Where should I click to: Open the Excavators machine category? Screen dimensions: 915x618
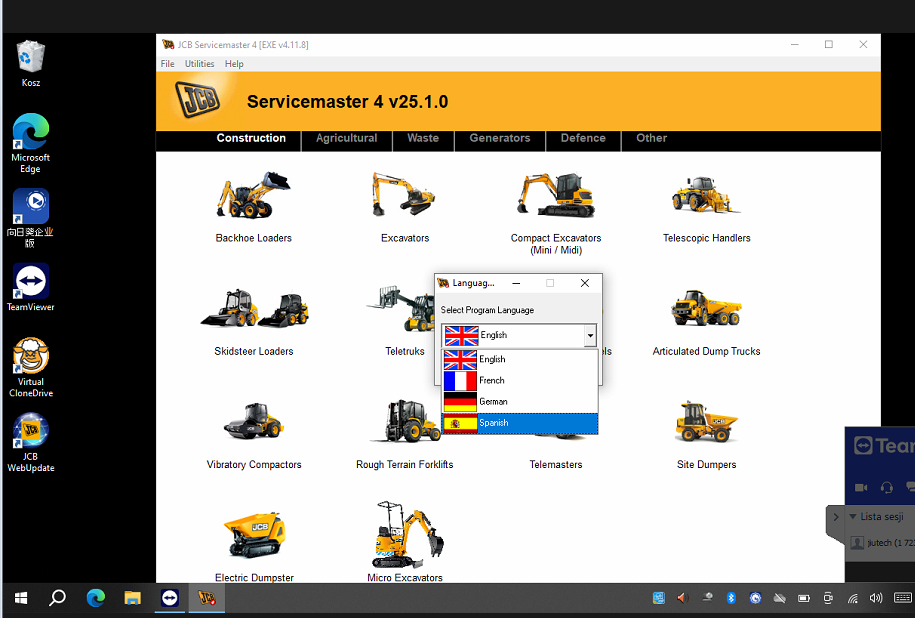tap(404, 207)
